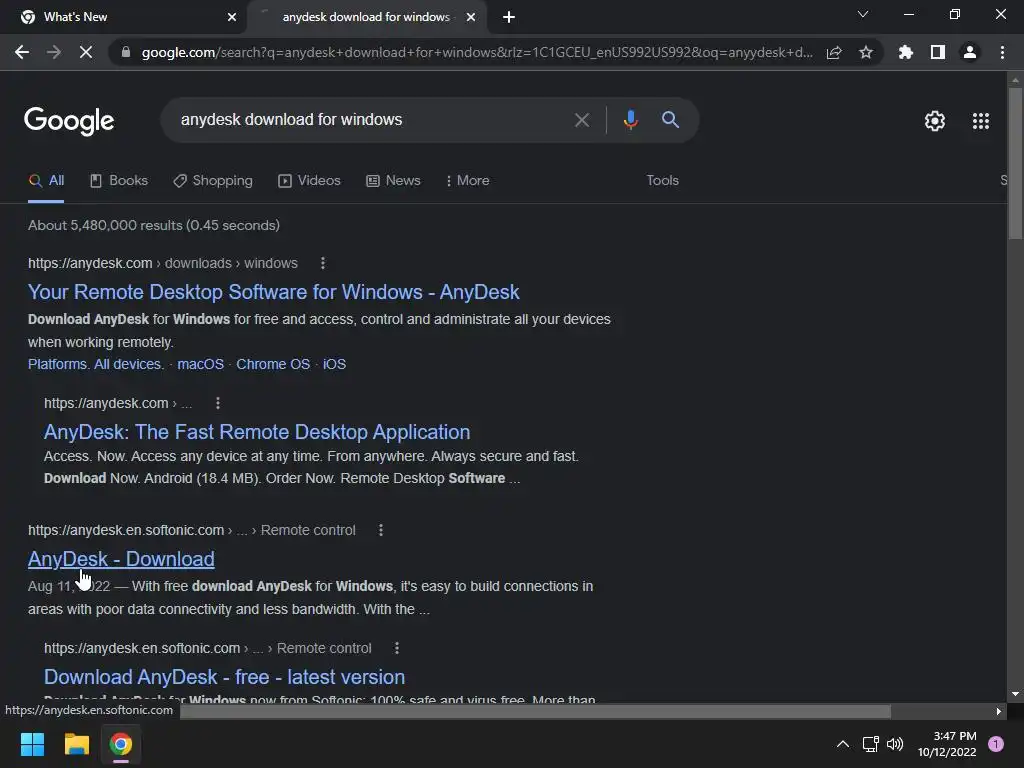The image size is (1024, 768).
Task: Go back using browser back arrow
Action: 22,52
